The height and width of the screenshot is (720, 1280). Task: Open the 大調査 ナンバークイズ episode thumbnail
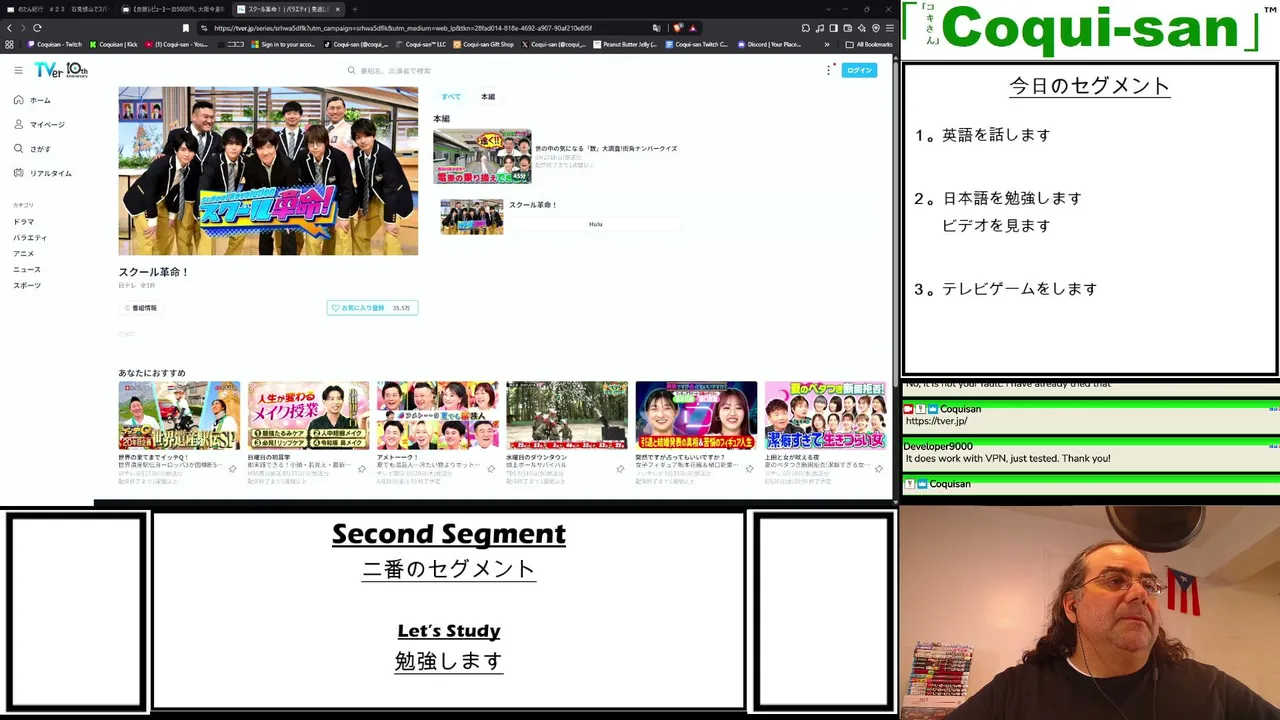pos(482,156)
